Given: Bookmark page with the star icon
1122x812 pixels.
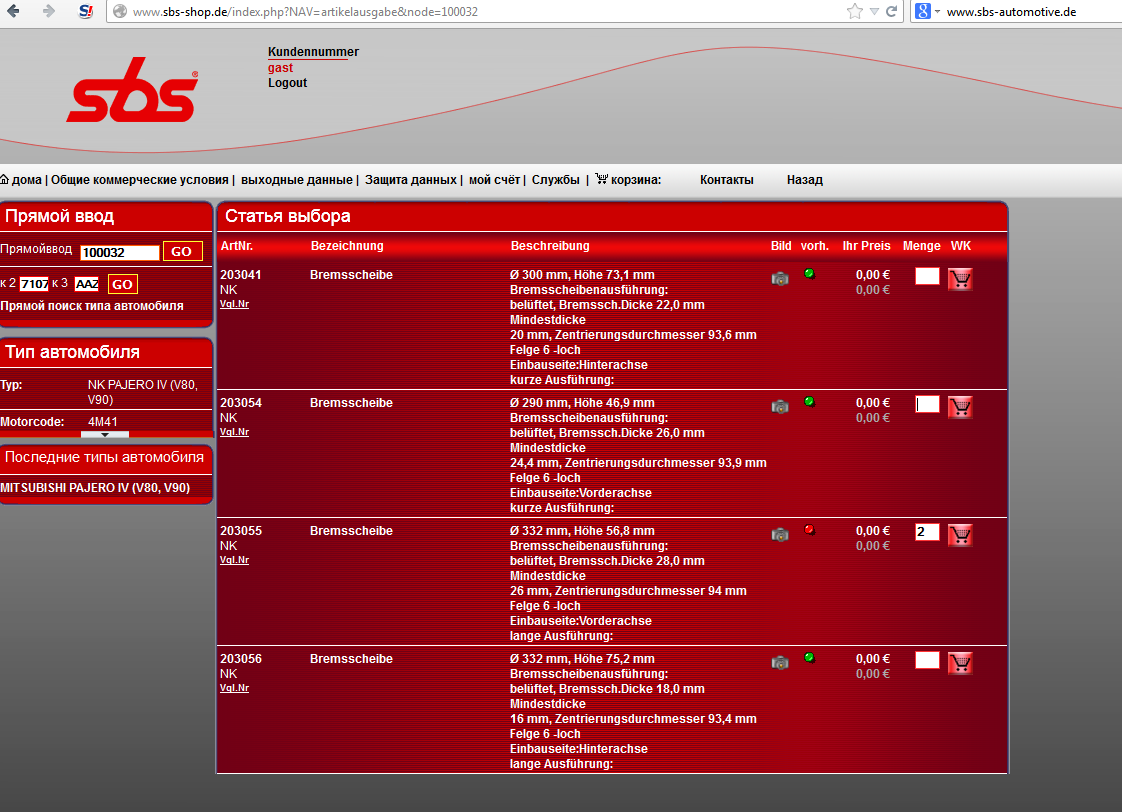Looking at the screenshot, I should [x=855, y=12].
